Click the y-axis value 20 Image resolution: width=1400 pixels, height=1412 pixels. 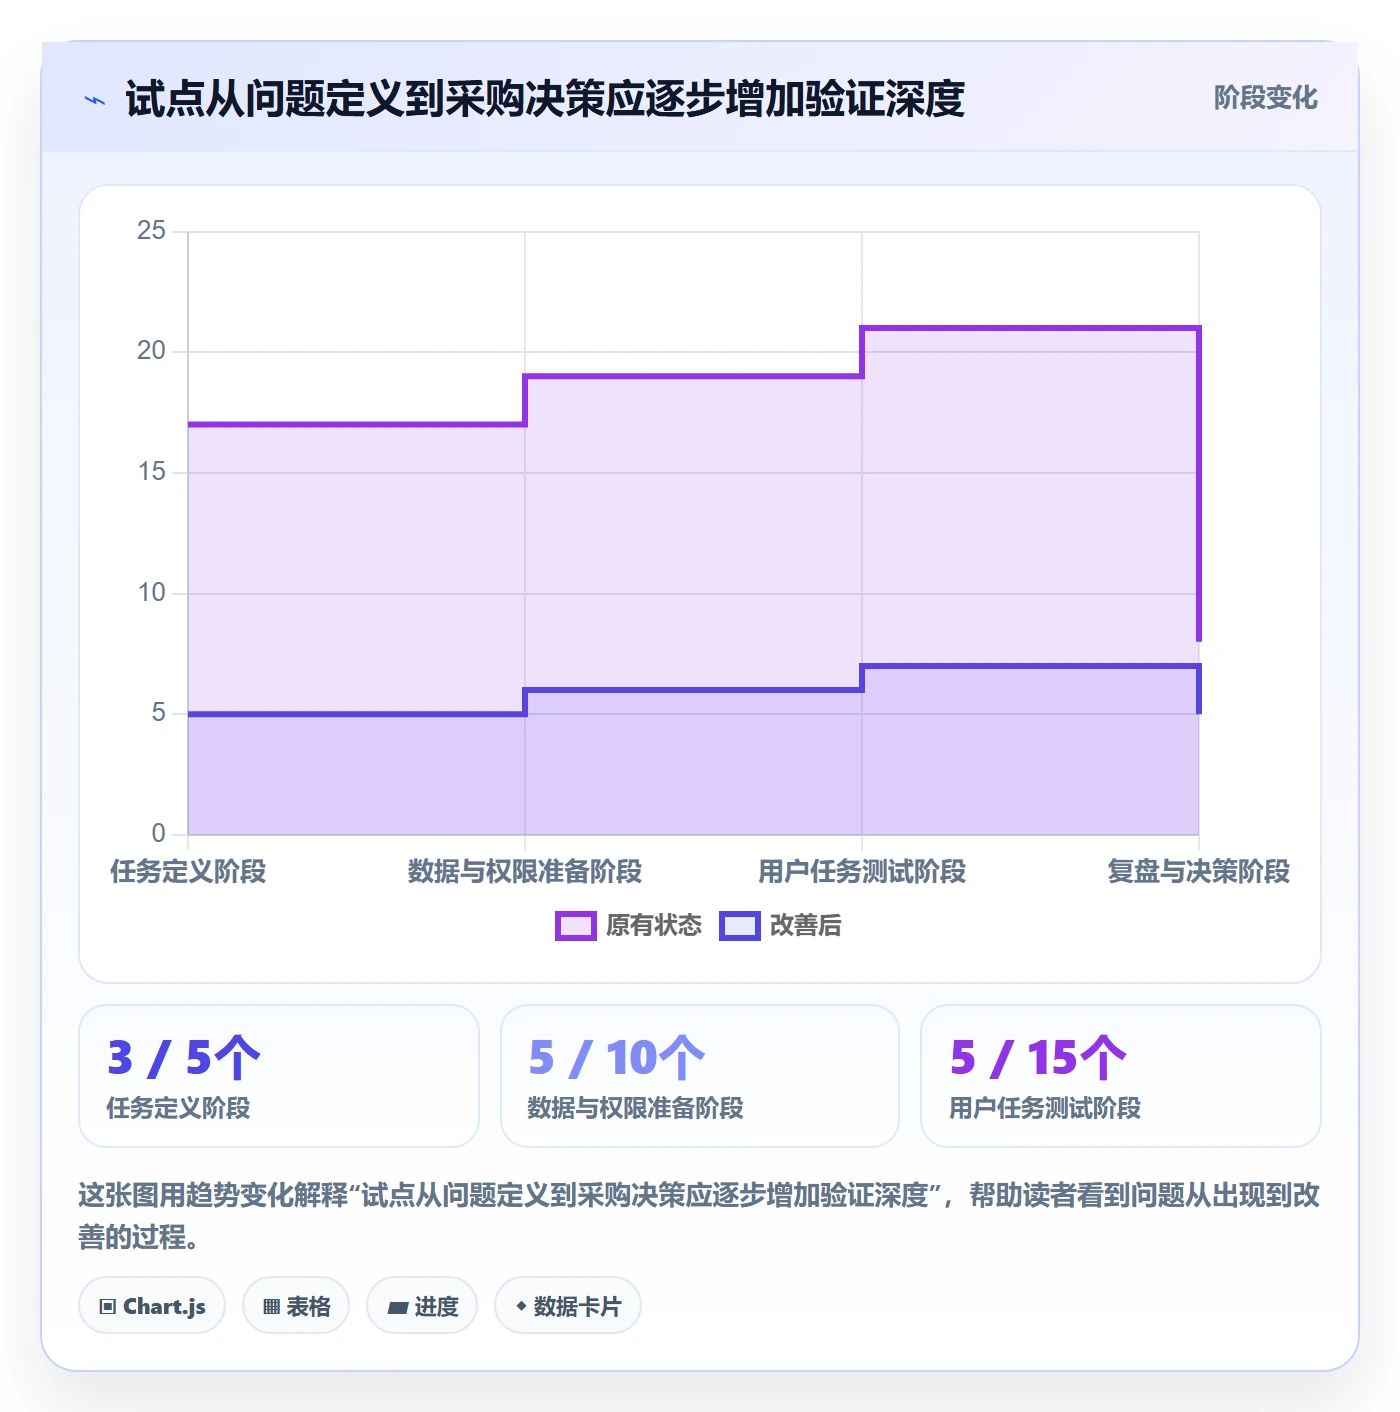coord(151,351)
